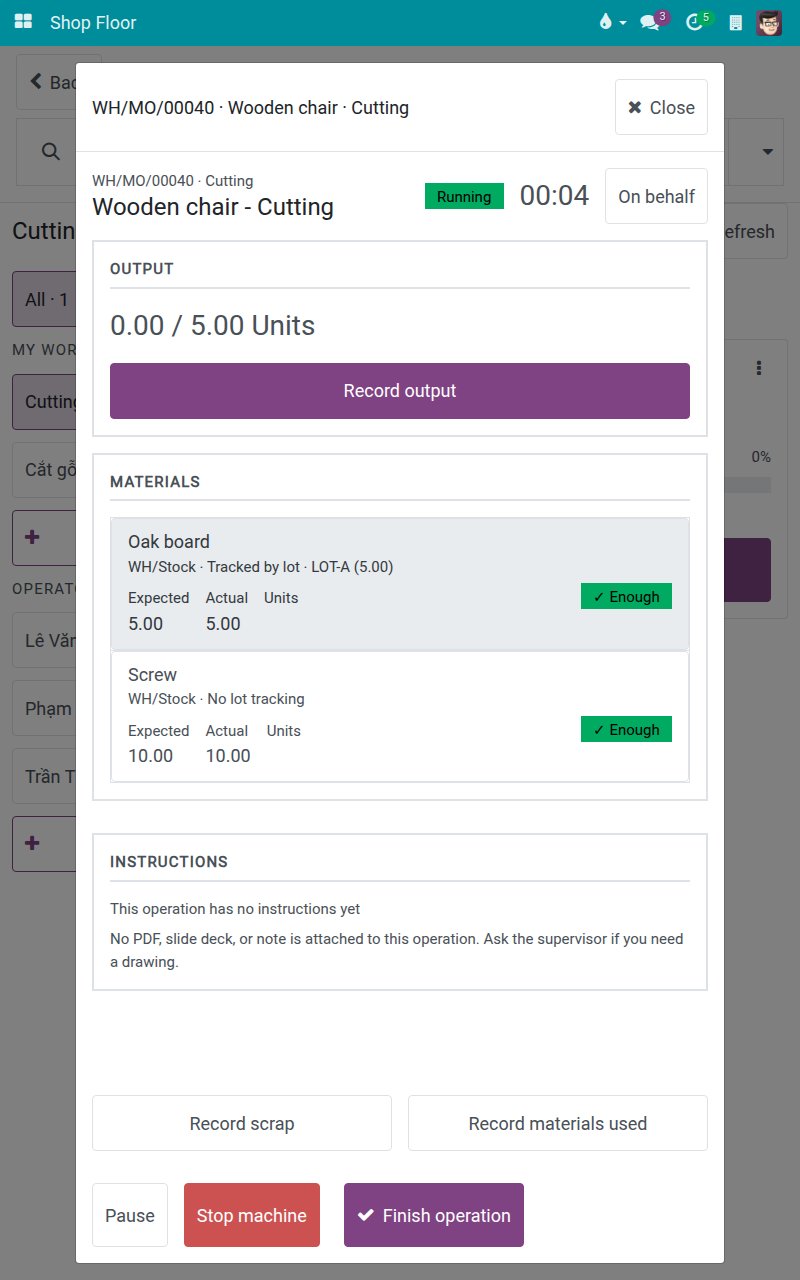
Task: Open the droplet debug icon menu
Action: pos(605,22)
